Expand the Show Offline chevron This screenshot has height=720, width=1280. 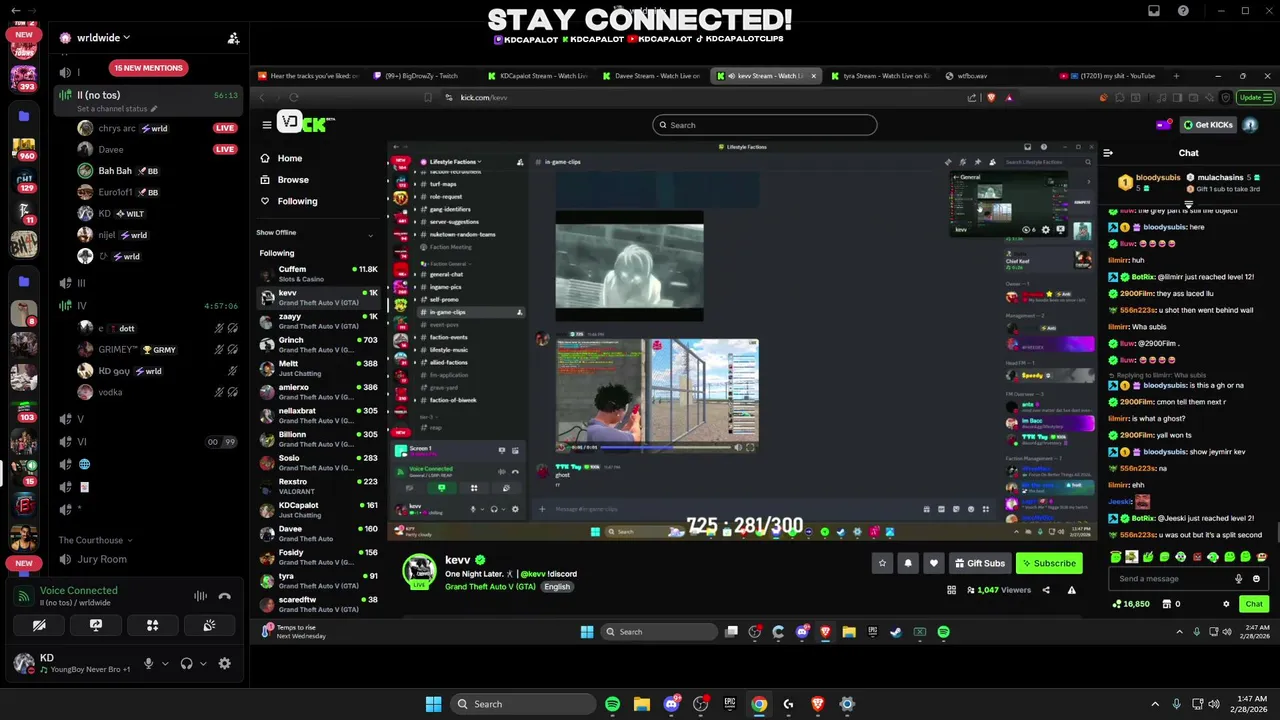click(x=370, y=234)
